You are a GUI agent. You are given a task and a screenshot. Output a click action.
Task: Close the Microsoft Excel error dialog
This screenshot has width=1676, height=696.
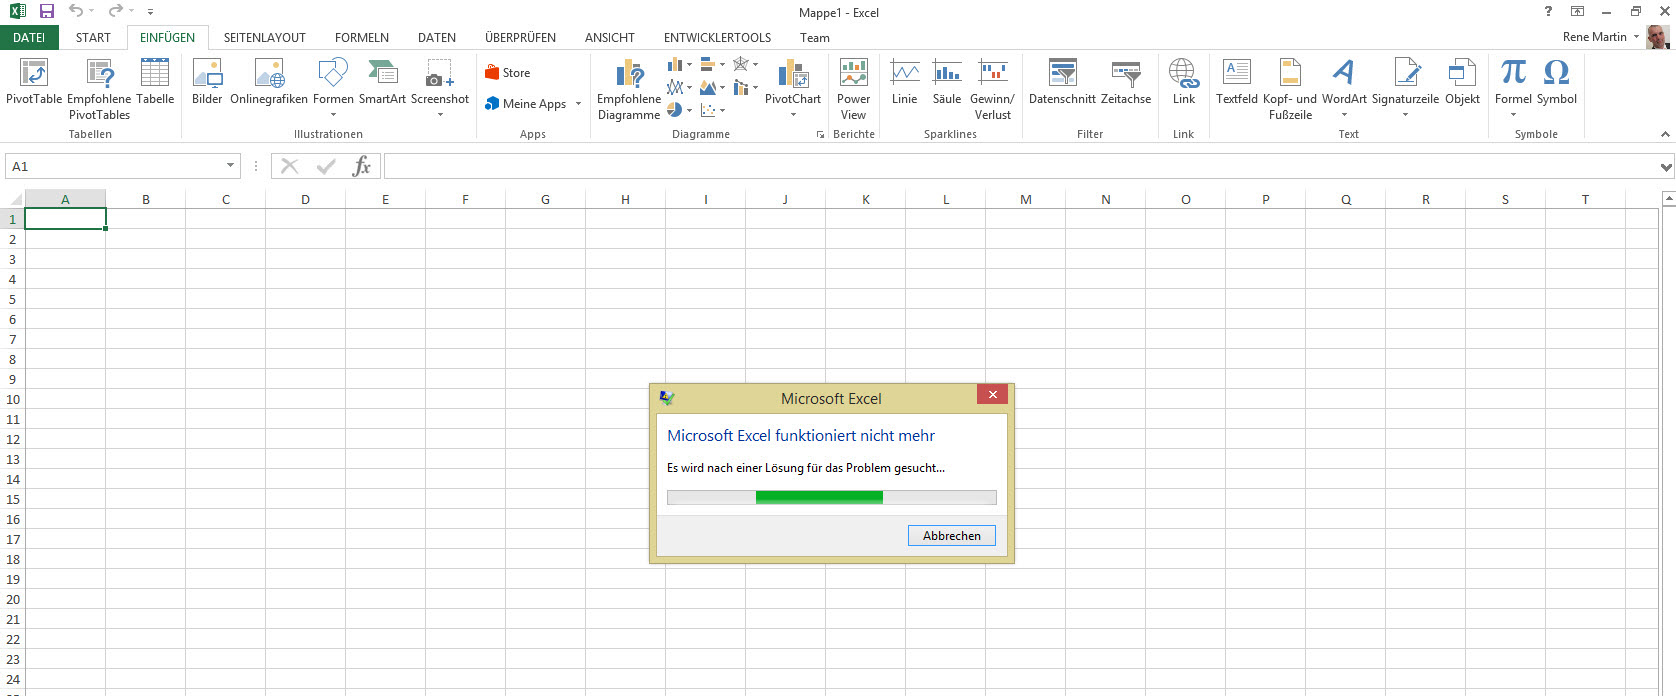click(992, 395)
